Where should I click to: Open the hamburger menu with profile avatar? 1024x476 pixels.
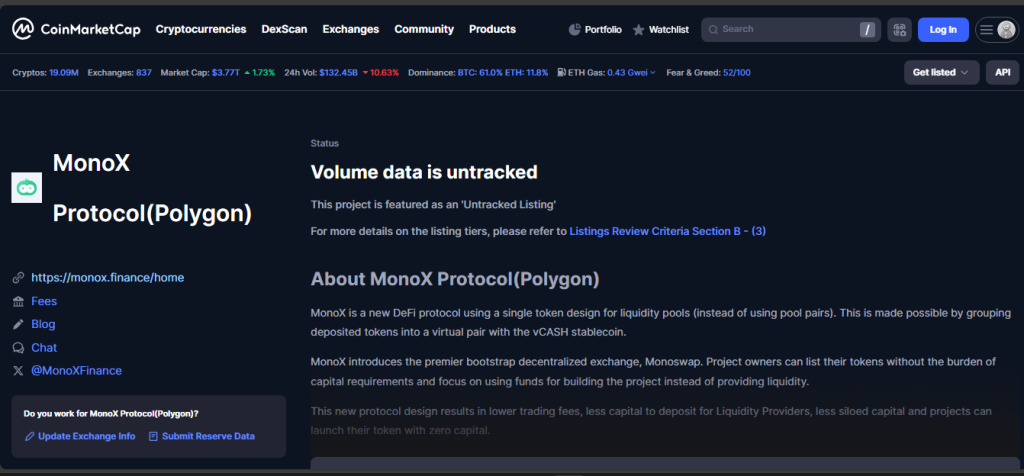996,30
